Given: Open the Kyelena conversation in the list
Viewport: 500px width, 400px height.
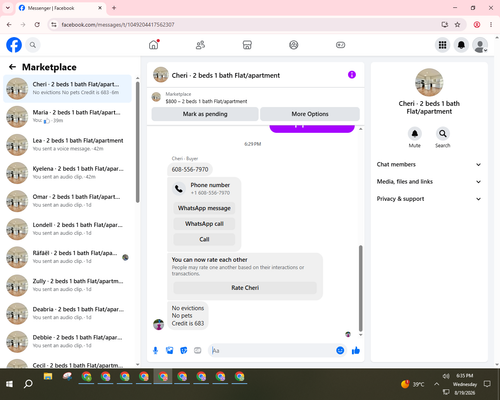Looking at the screenshot, I should [x=67, y=173].
